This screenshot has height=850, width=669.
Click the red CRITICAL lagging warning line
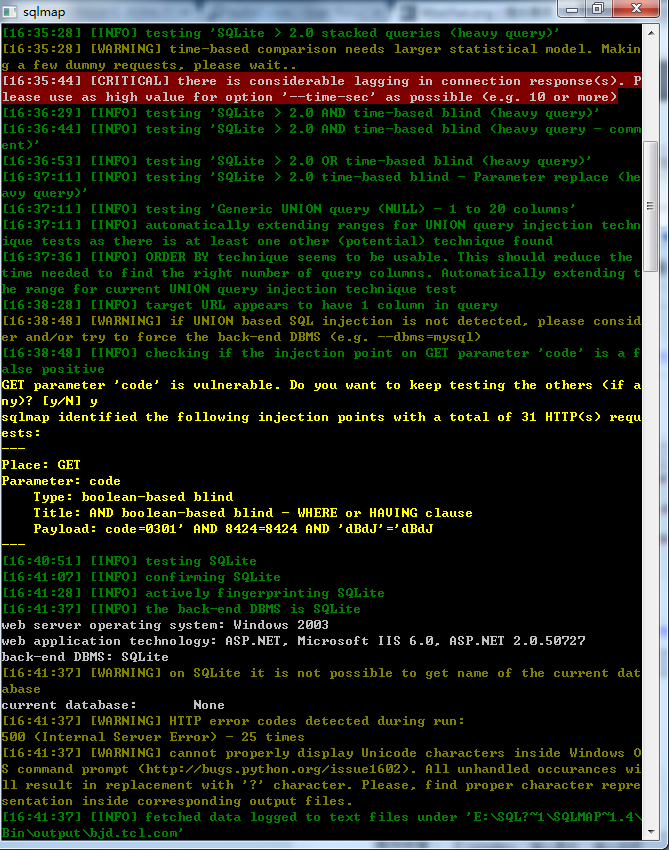[x=321, y=89]
